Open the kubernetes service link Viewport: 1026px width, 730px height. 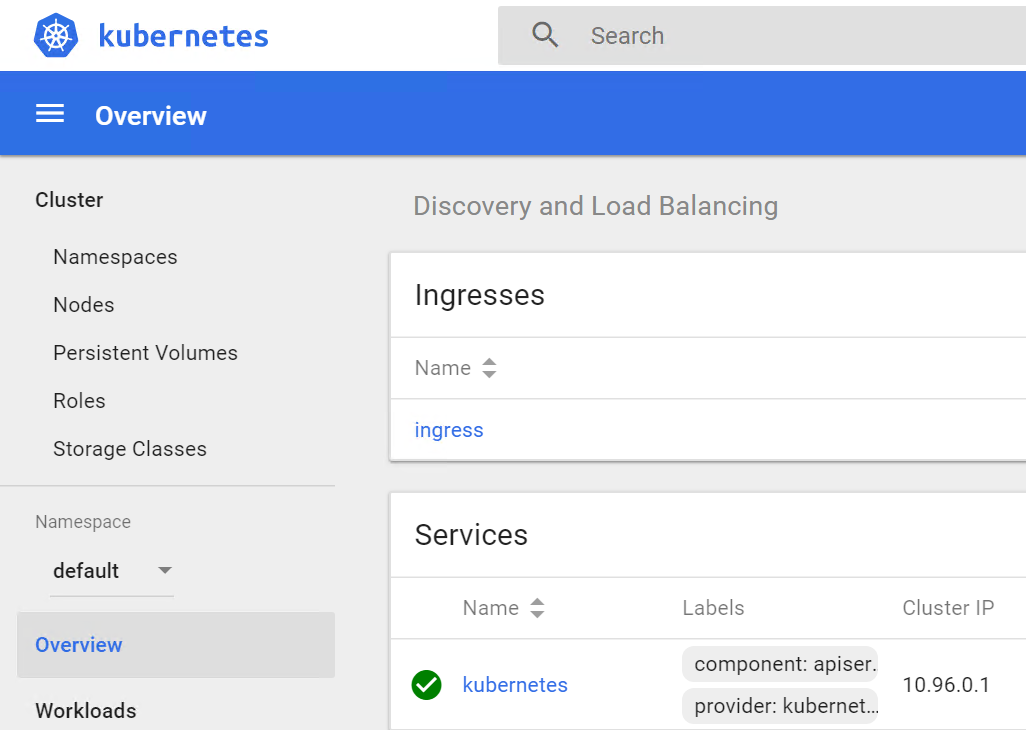515,685
